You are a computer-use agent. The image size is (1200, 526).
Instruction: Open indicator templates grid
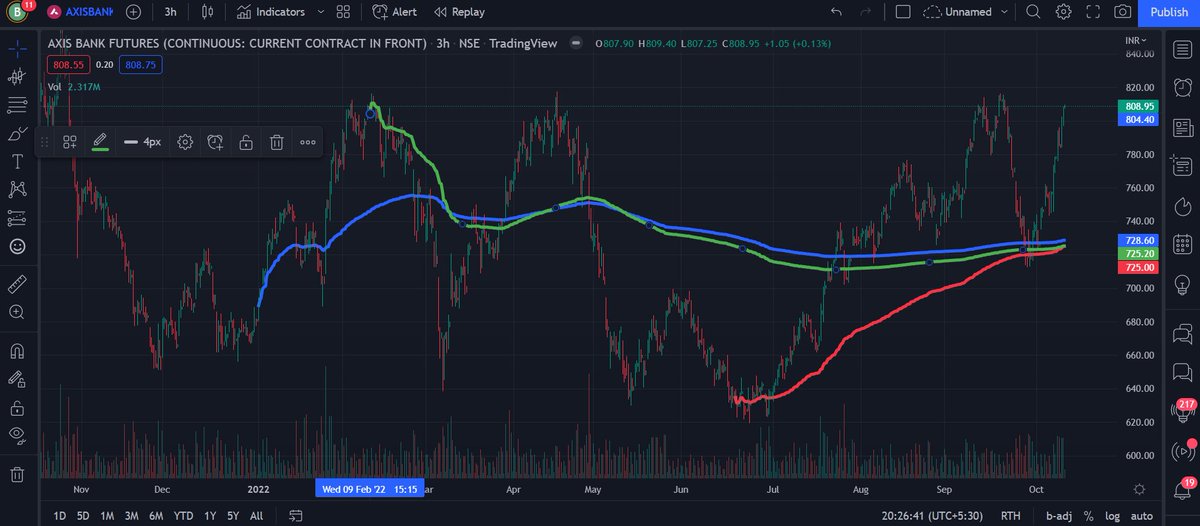tap(344, 12)
